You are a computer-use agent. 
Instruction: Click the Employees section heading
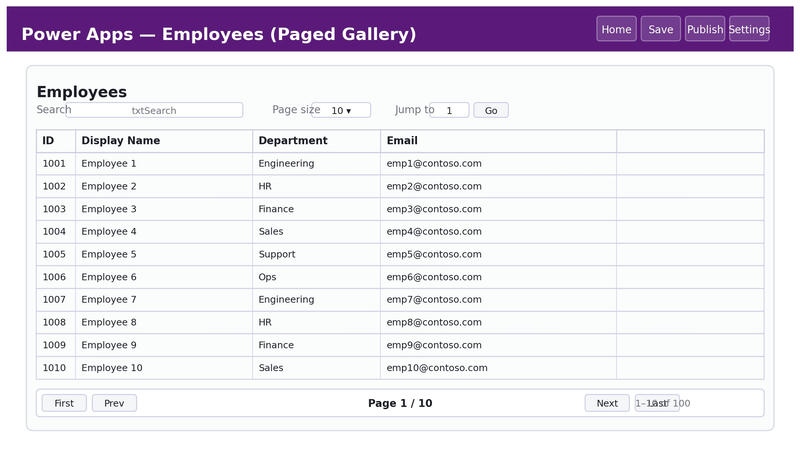coord(82,92)
